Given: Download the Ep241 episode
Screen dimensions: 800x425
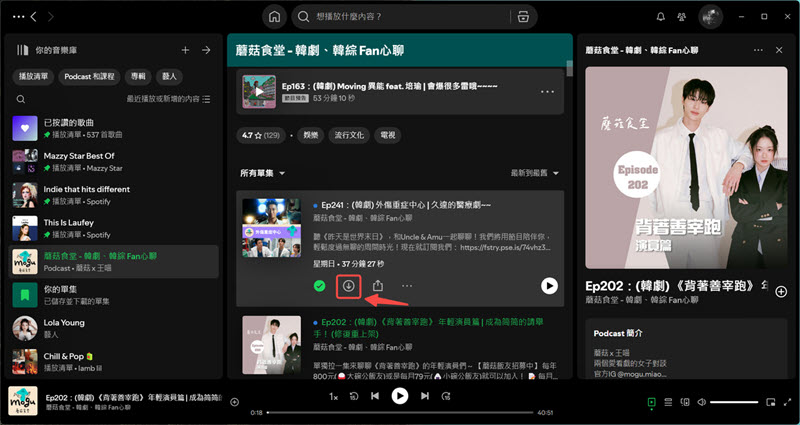Looking at the screenshot, I should pyautogui.click(x=348, y=286).
